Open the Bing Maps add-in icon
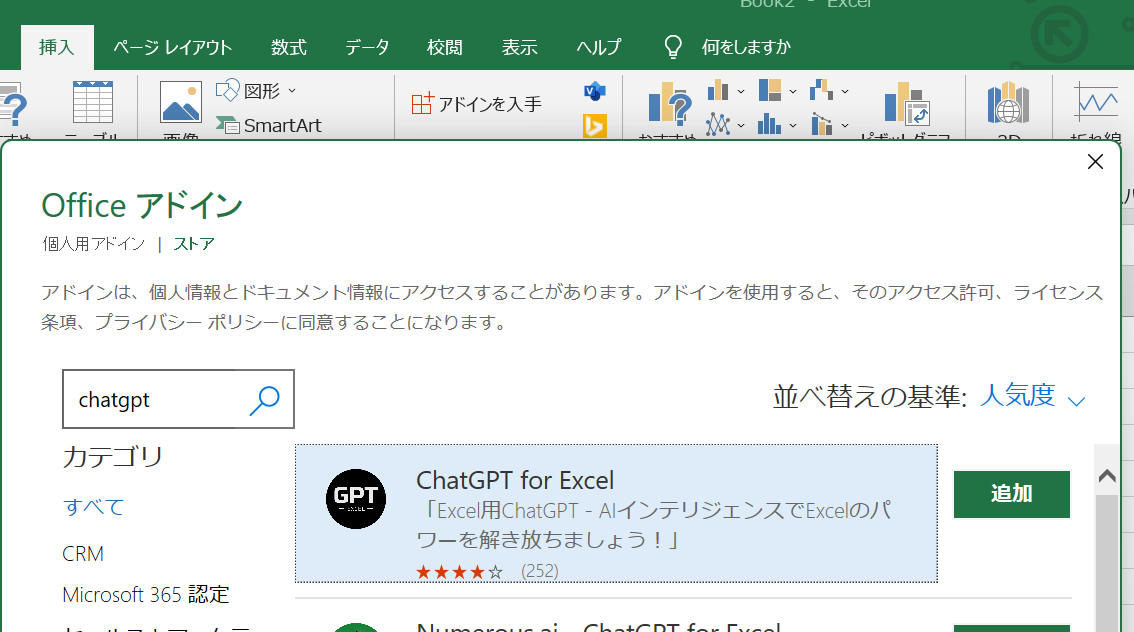 click(594, 126)
